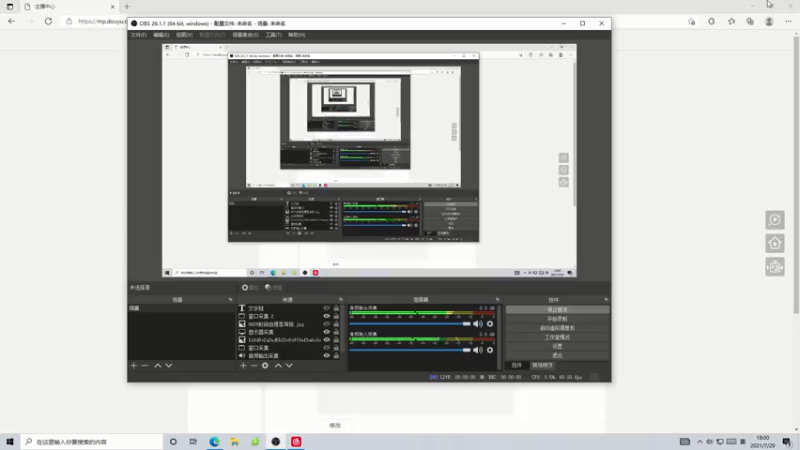800x450 pixels.
Task: Add a new source with the plus icon
Action: pos(243,365)
